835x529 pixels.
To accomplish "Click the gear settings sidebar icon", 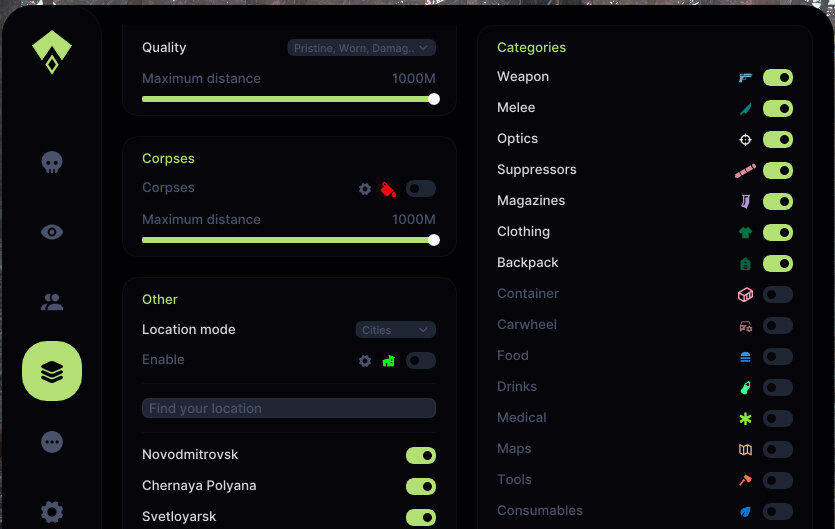I will click(x=52, y=512).
